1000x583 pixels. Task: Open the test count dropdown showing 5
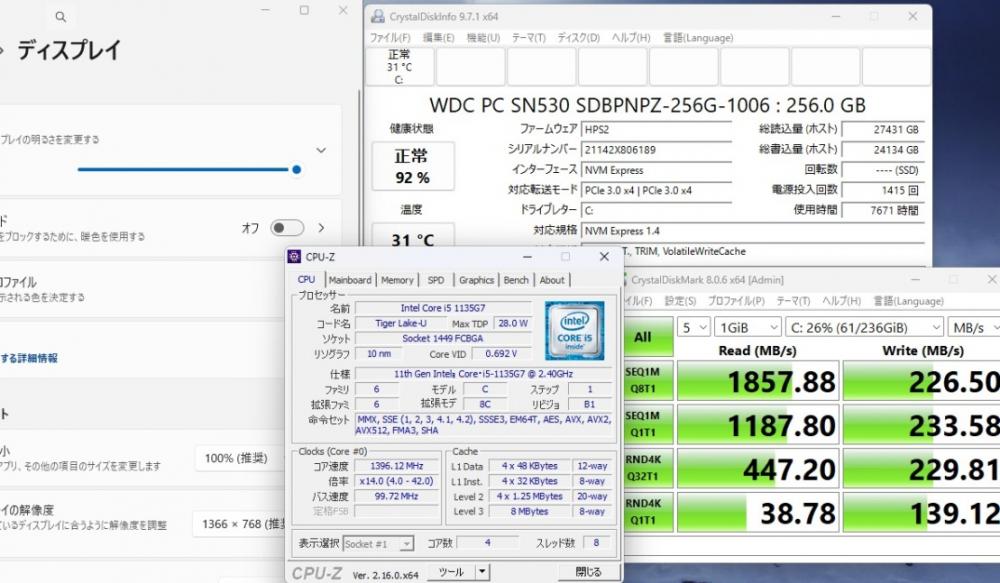(694, 328)
